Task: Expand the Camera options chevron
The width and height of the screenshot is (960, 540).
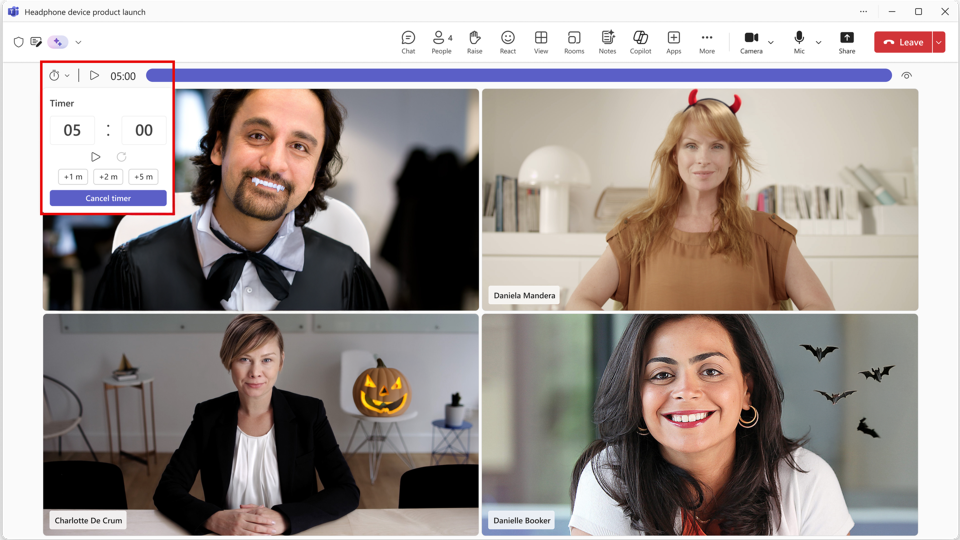Action: (x=771, y=42)
